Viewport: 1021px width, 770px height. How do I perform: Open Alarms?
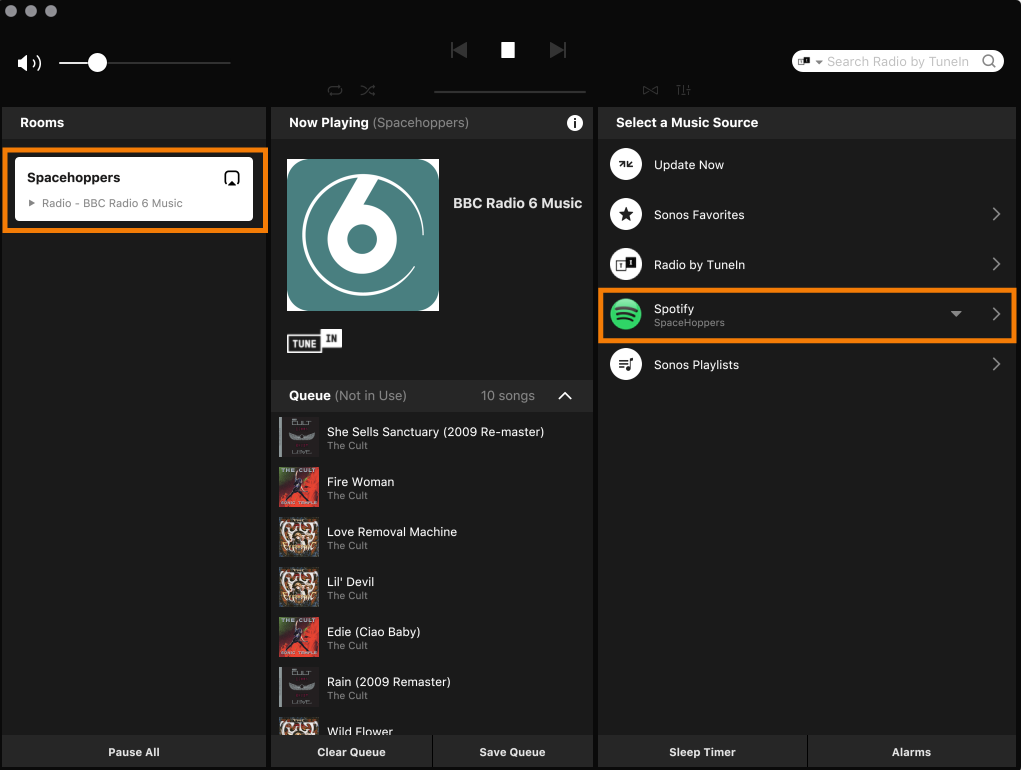point(912,752)
